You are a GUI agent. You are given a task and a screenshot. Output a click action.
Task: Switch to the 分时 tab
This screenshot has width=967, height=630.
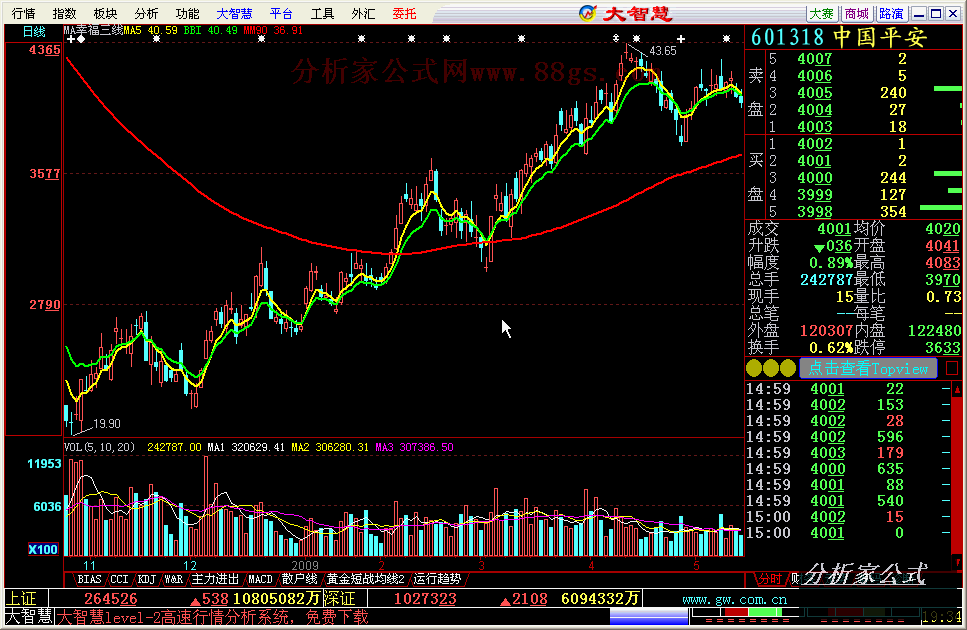click(x=769, y=579)
